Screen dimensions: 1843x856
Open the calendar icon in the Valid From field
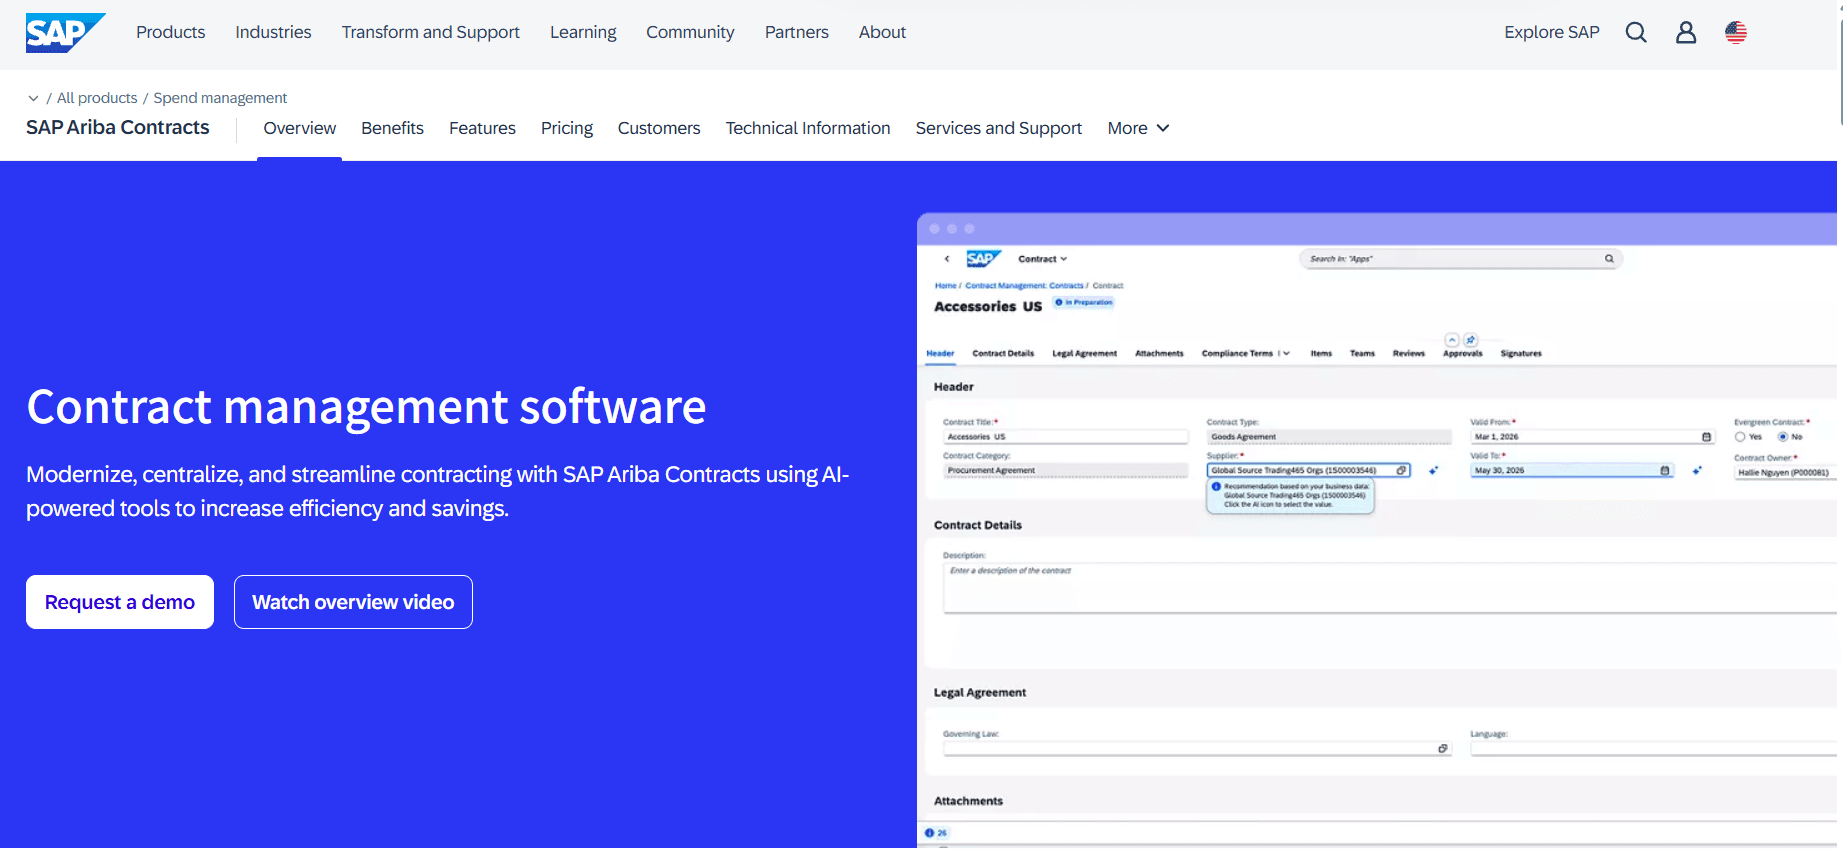point(1706,437)
